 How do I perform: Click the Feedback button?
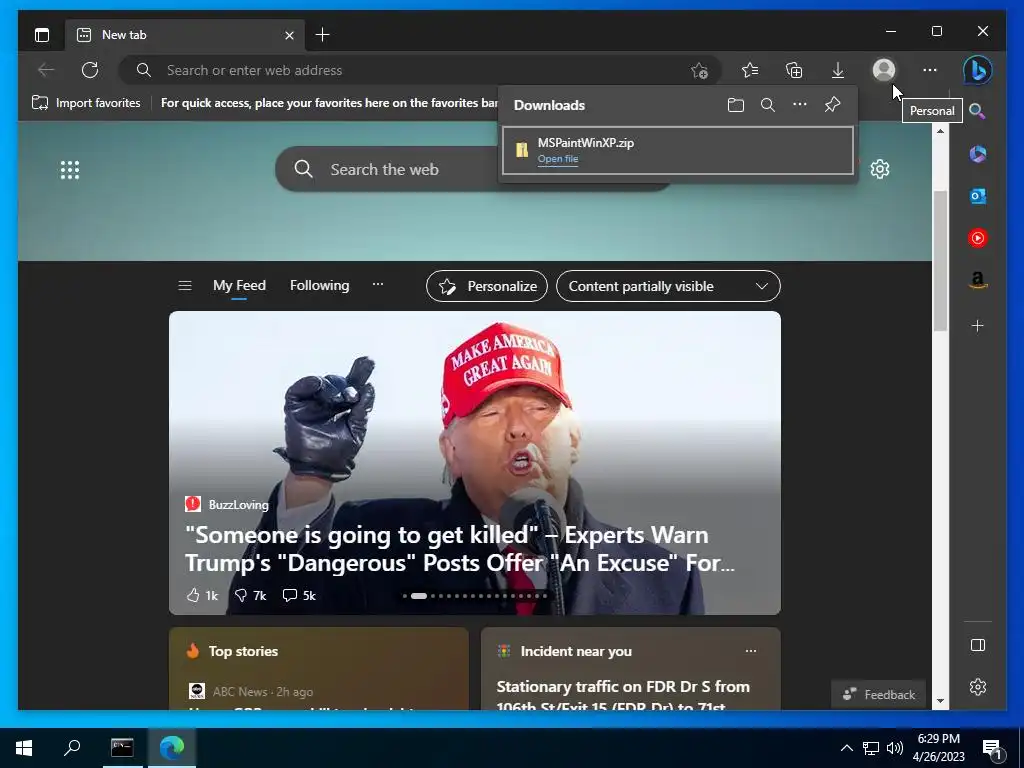coord(878,694)
